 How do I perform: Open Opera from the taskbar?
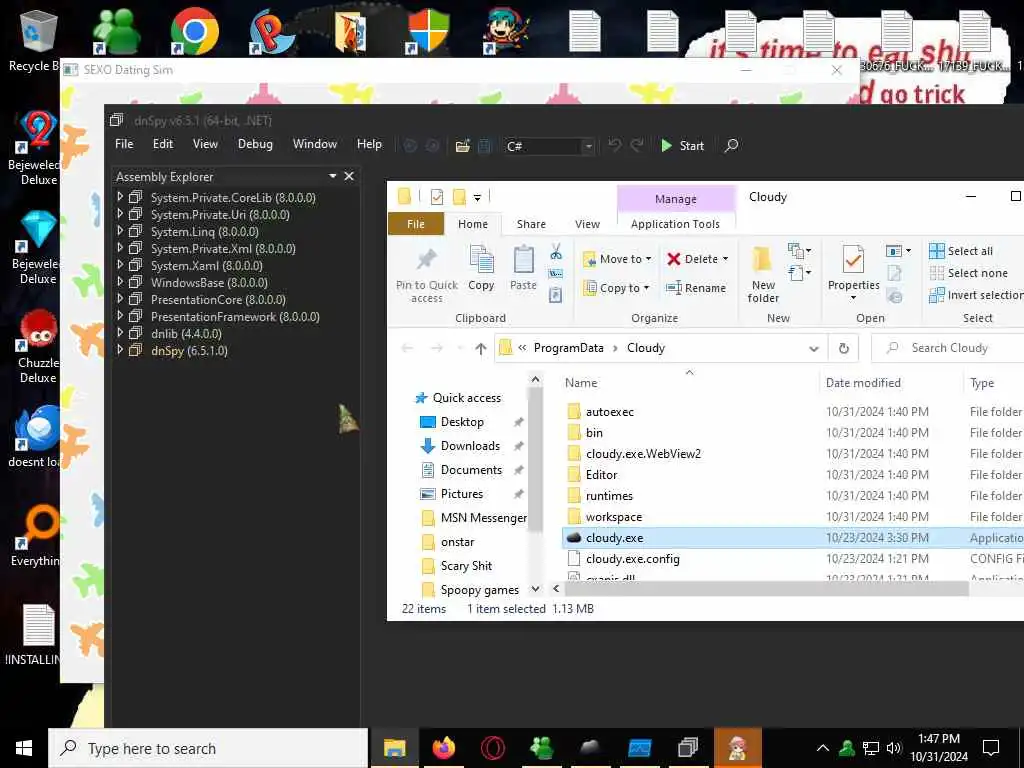[x=492, y=748]
